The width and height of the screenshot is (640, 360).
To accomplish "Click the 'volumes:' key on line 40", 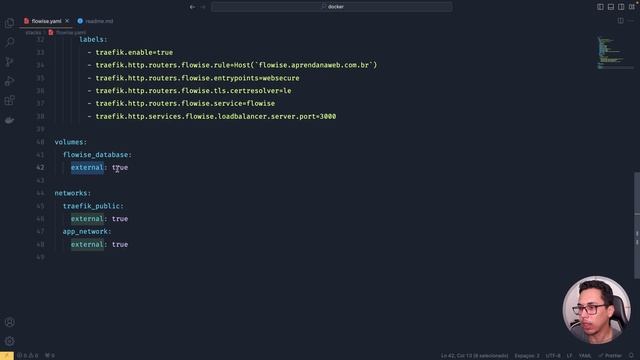I will pos(71,142).
